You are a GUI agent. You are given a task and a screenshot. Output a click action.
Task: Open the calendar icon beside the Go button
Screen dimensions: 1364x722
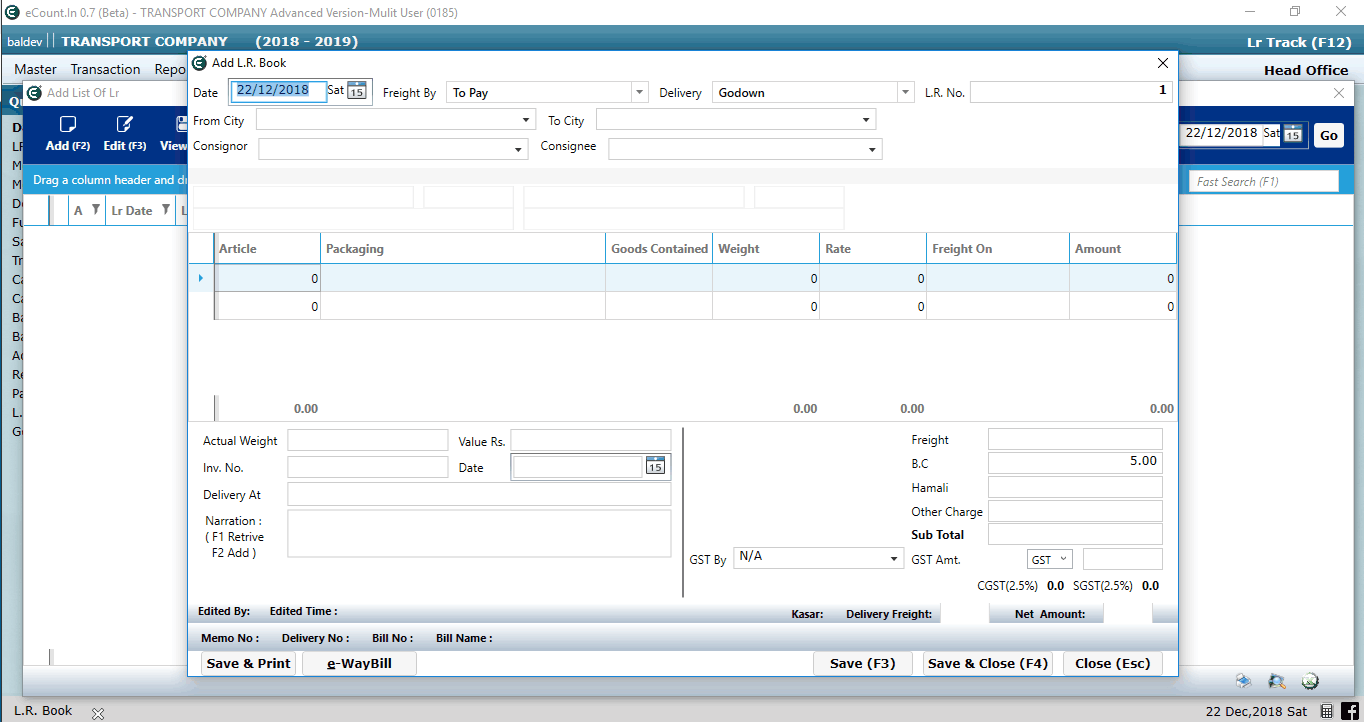[1292, 133]
